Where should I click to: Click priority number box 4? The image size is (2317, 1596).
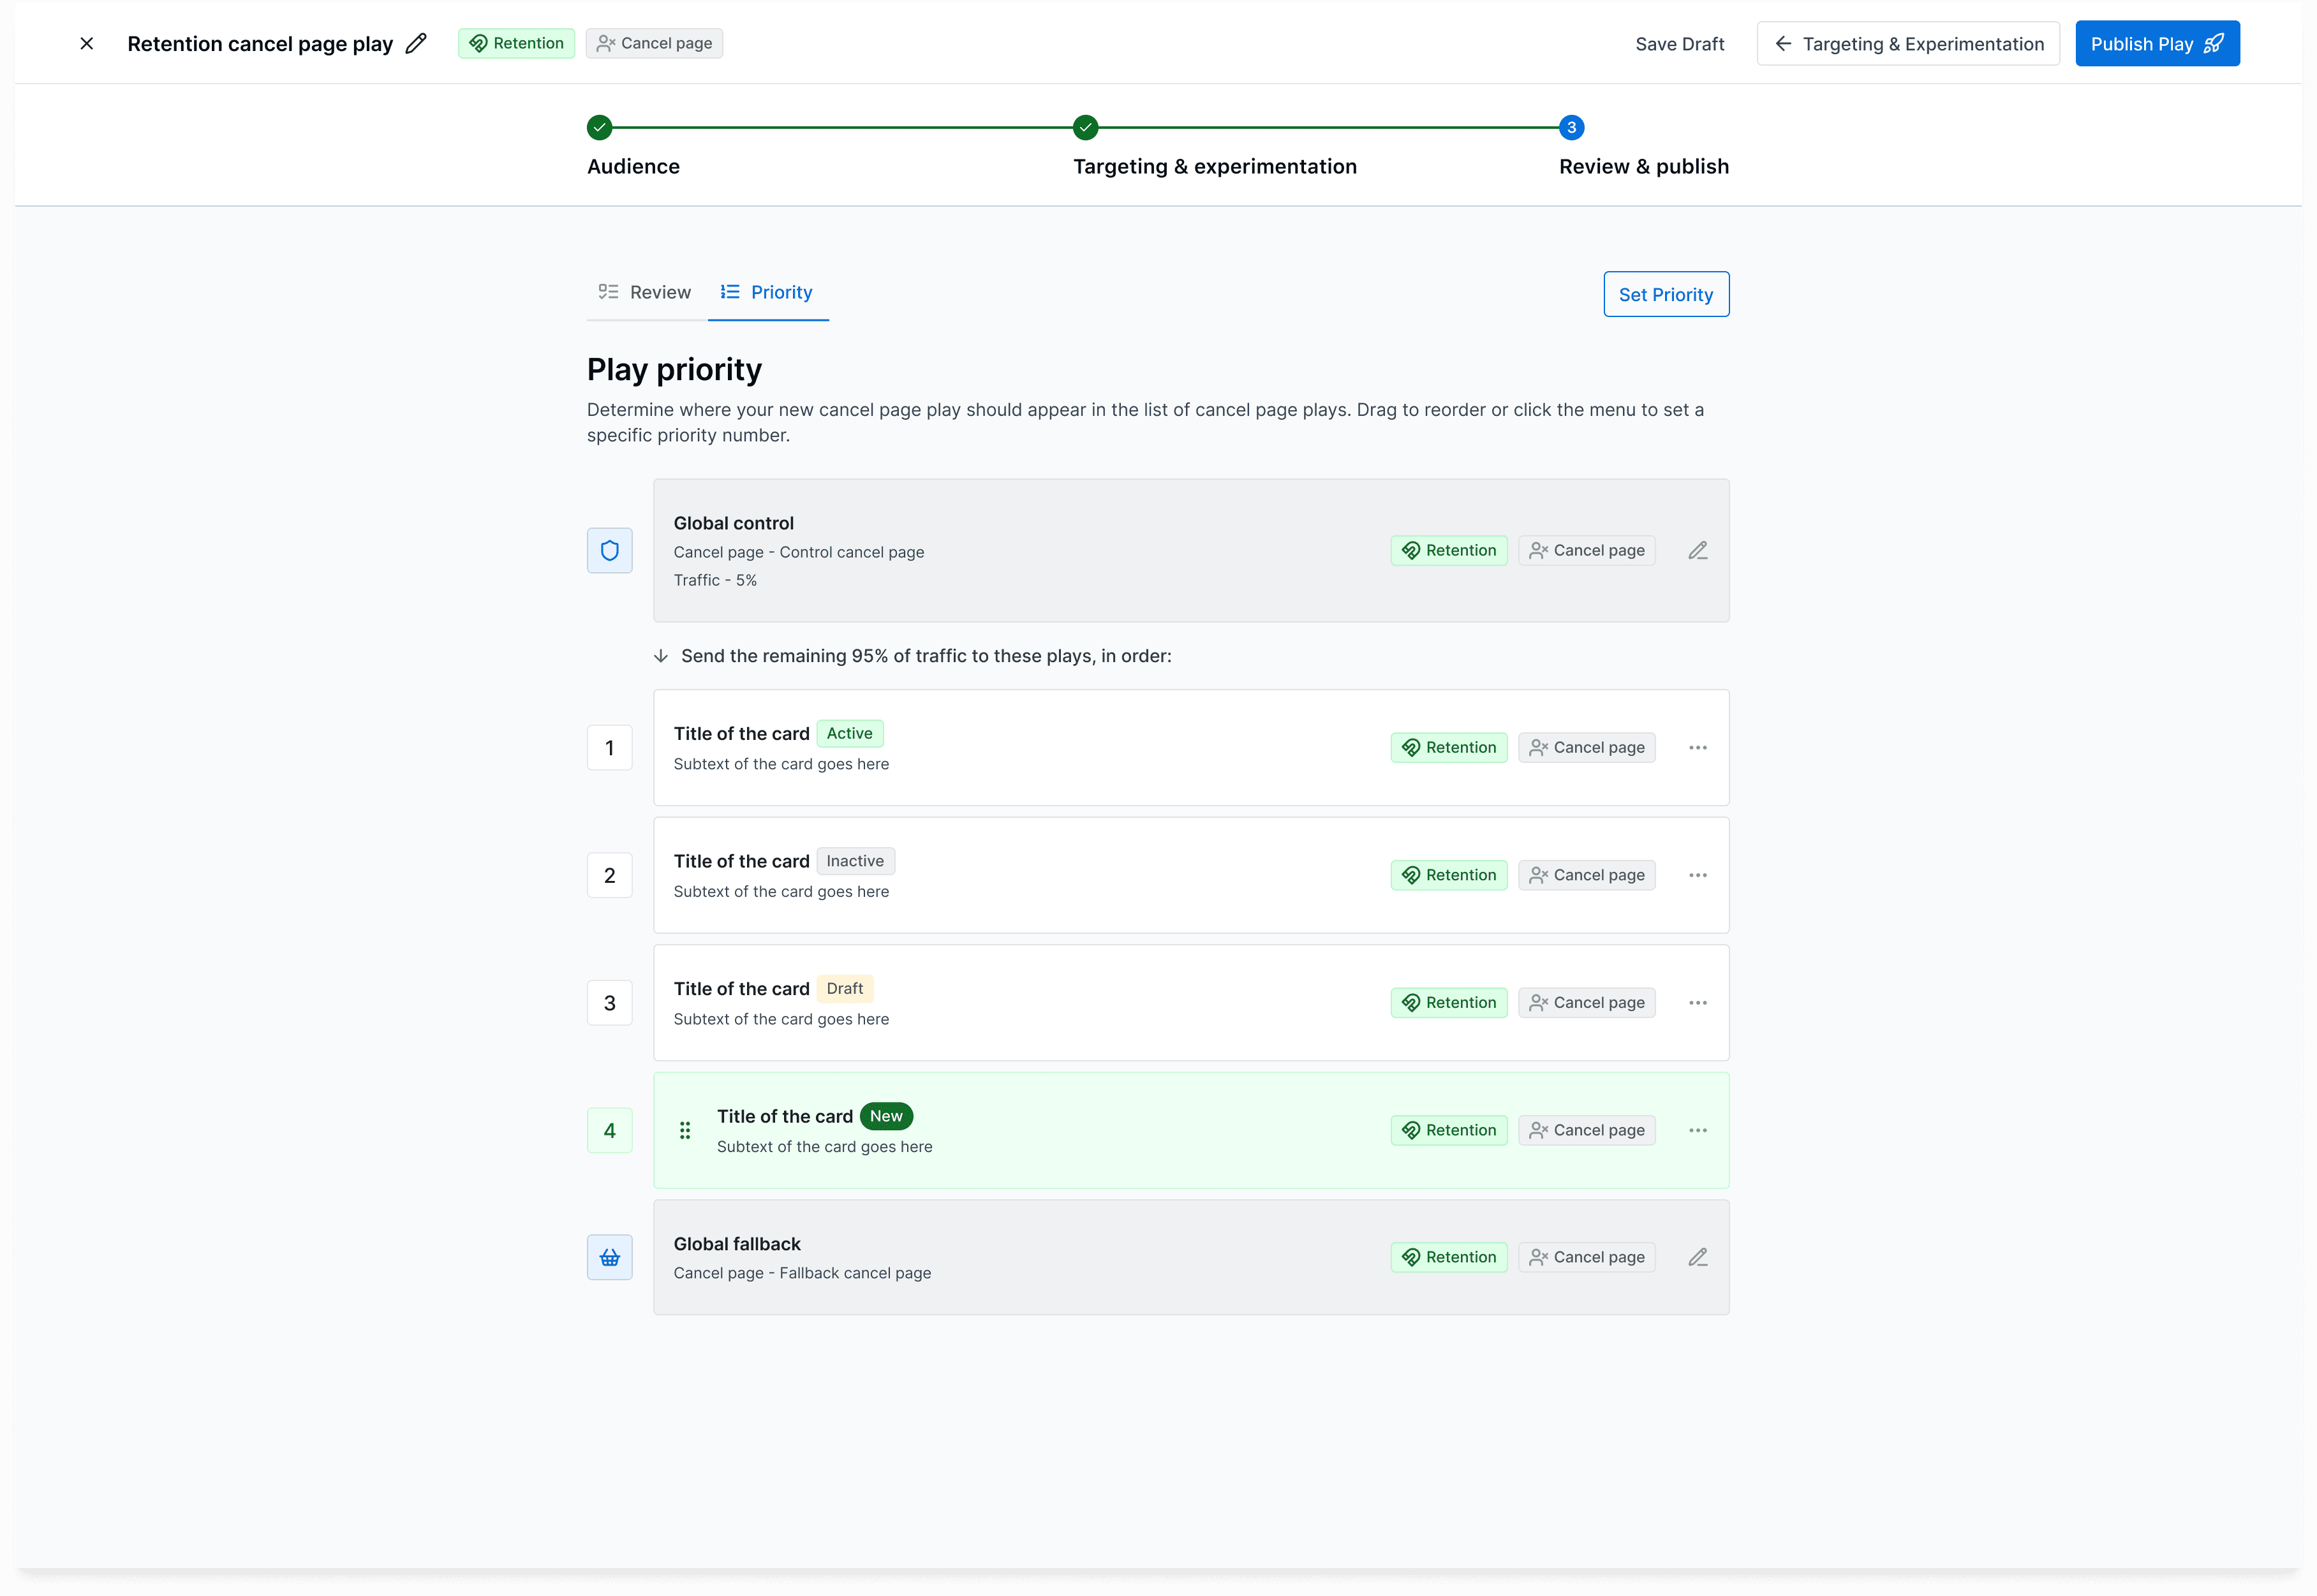609,1131
